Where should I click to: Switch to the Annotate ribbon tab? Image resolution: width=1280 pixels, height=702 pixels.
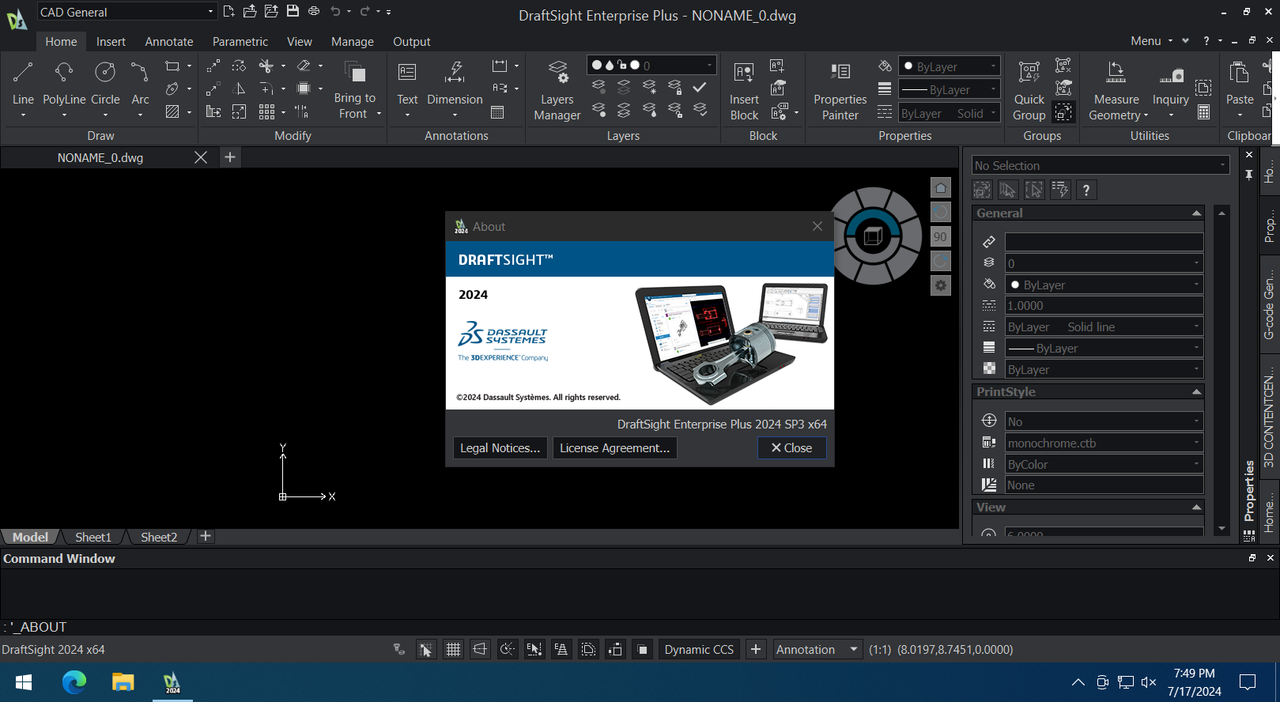tap(169, 41)
